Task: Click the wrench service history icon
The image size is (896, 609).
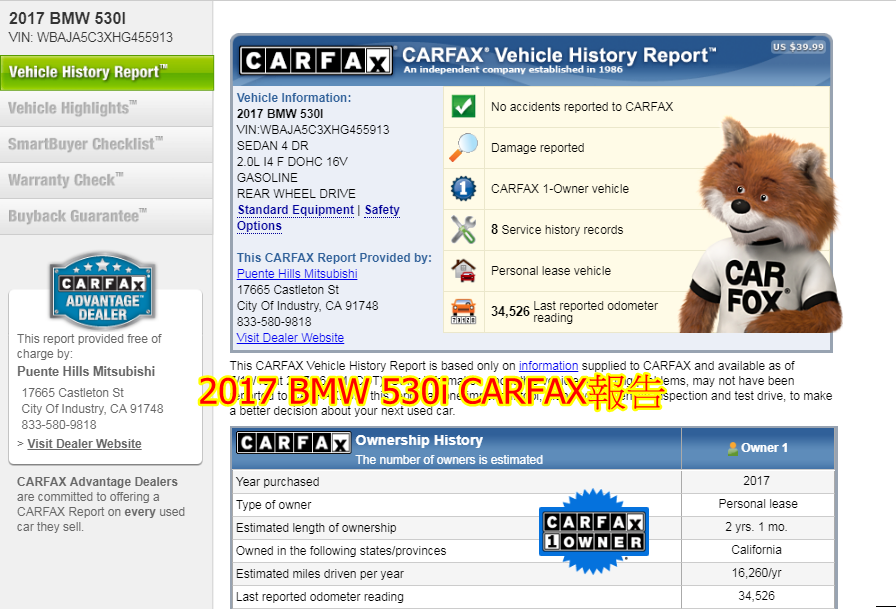Action: pyautogui.click(x=463, y=230)
